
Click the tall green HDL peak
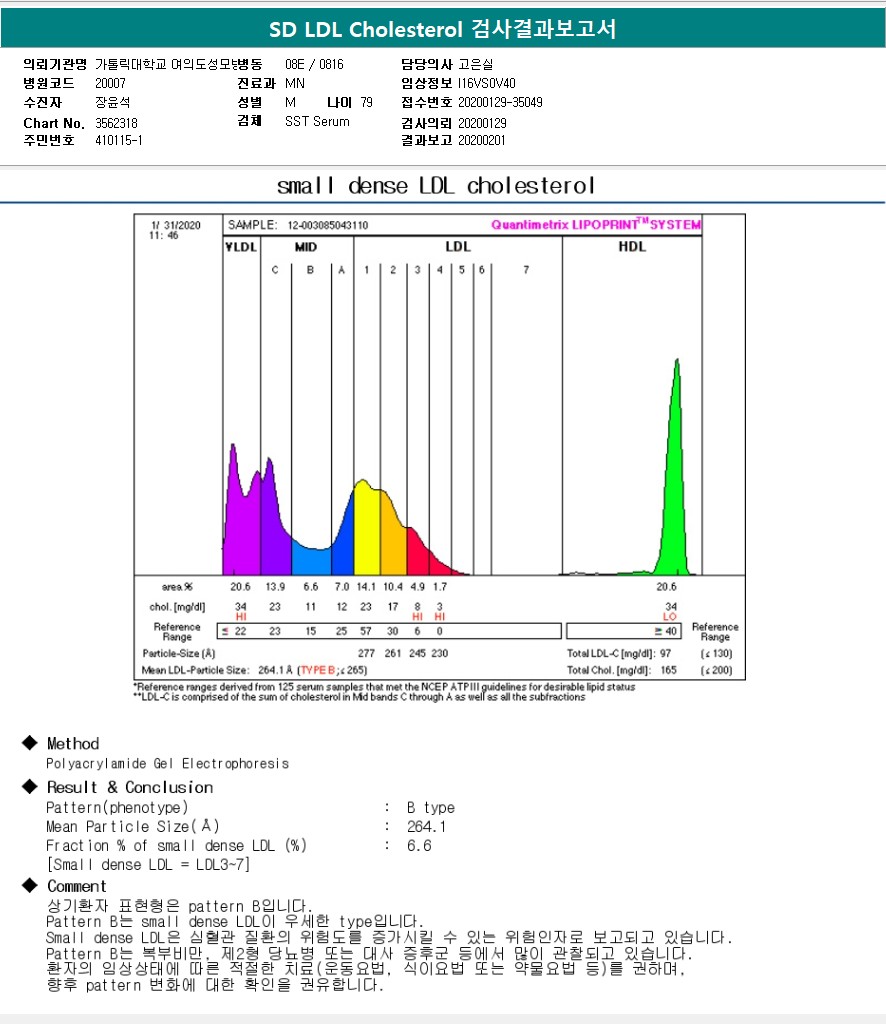tap(676, 470)
